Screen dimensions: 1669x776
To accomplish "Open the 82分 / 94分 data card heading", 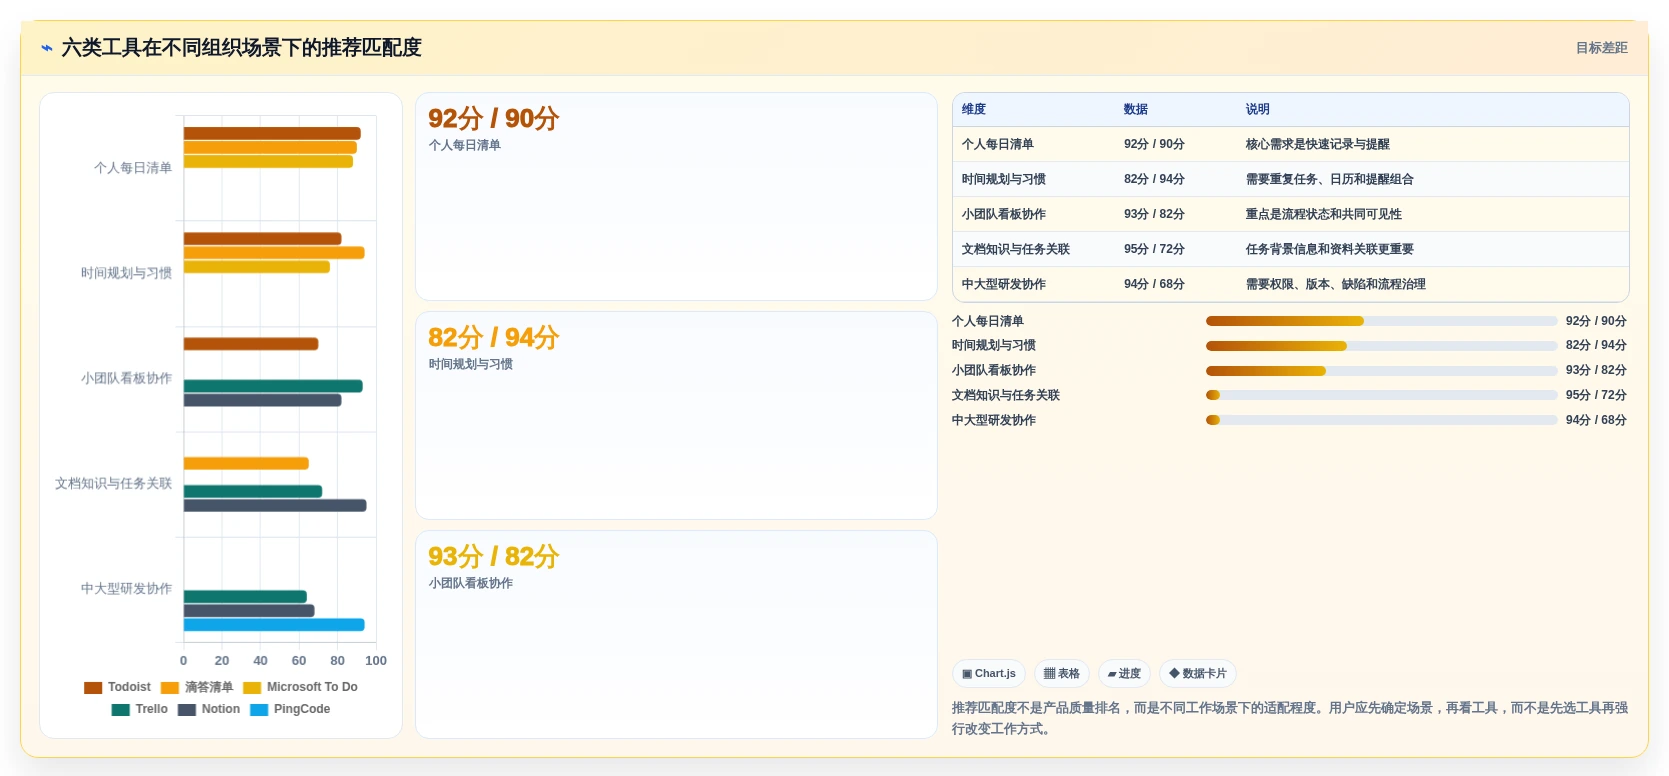I will tap(494, 337).
